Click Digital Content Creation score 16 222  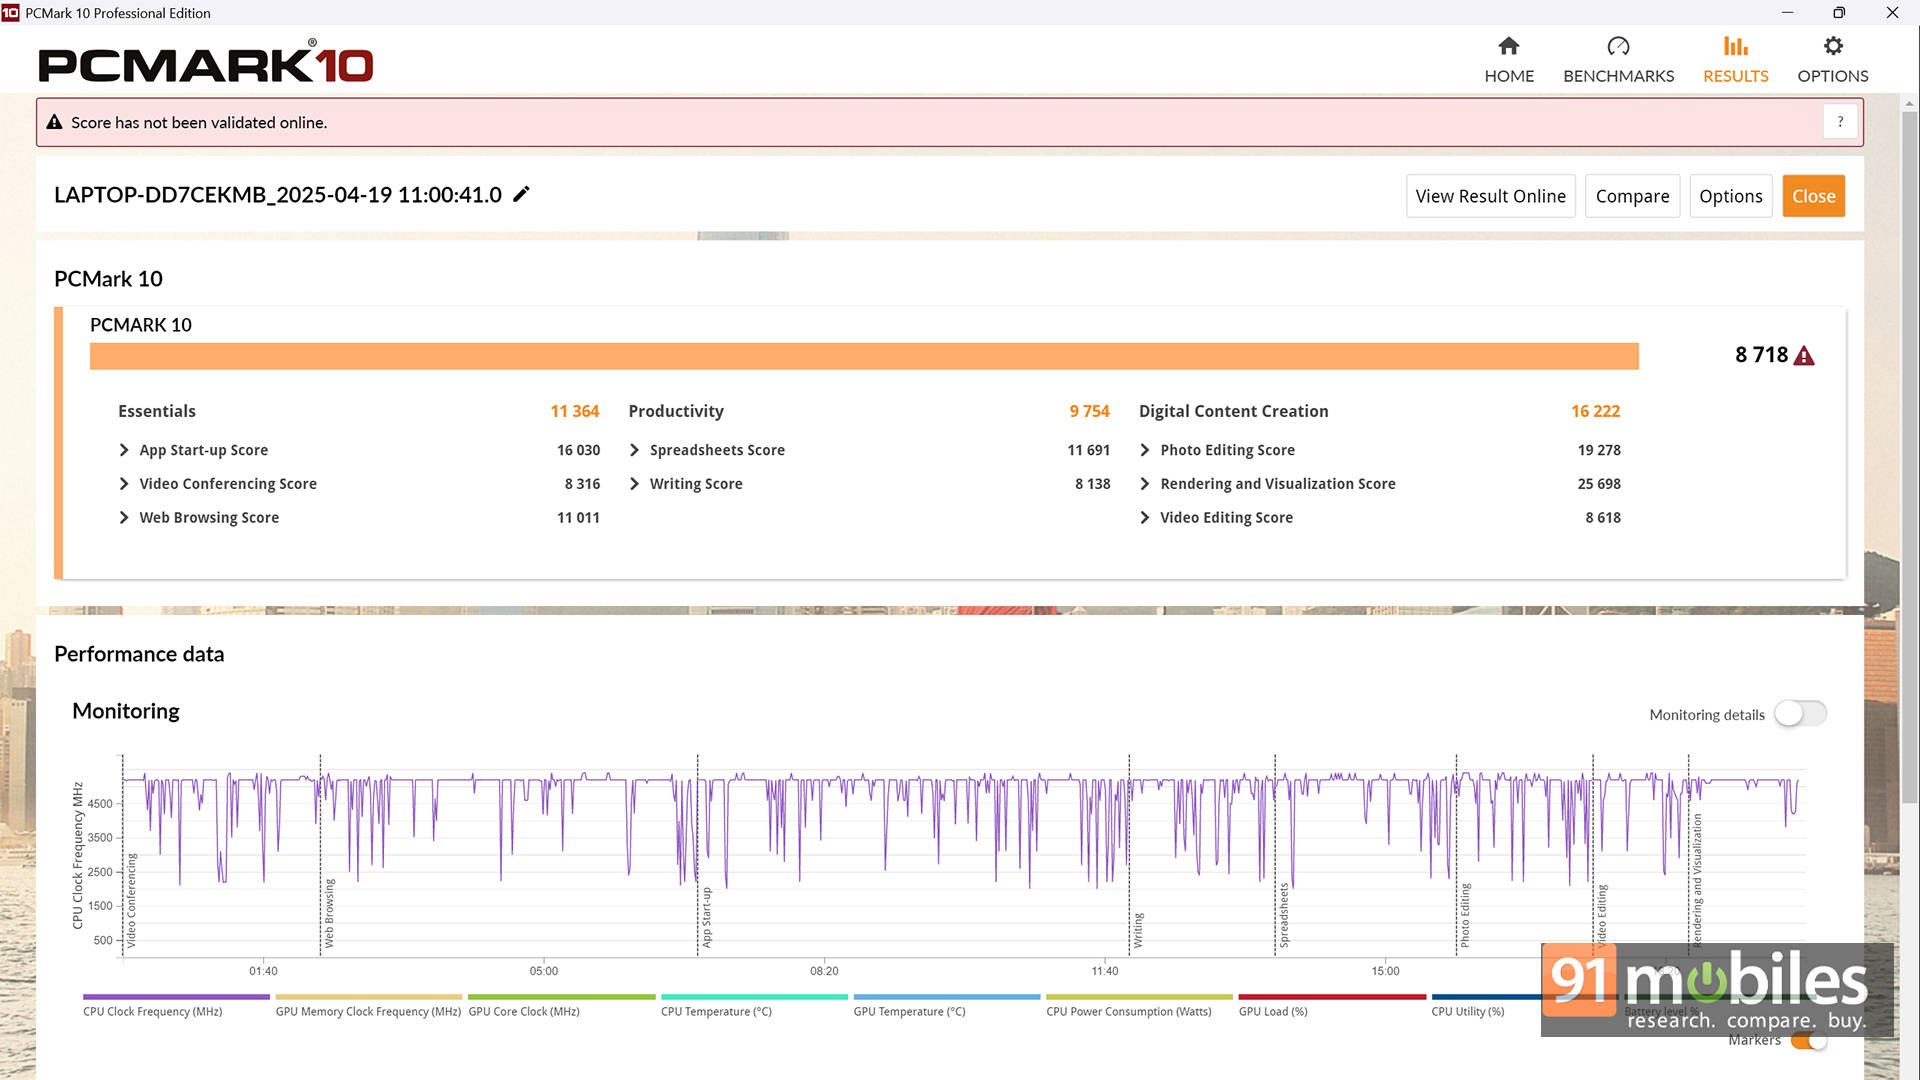pyautogui.click(x=1595, y=411)
